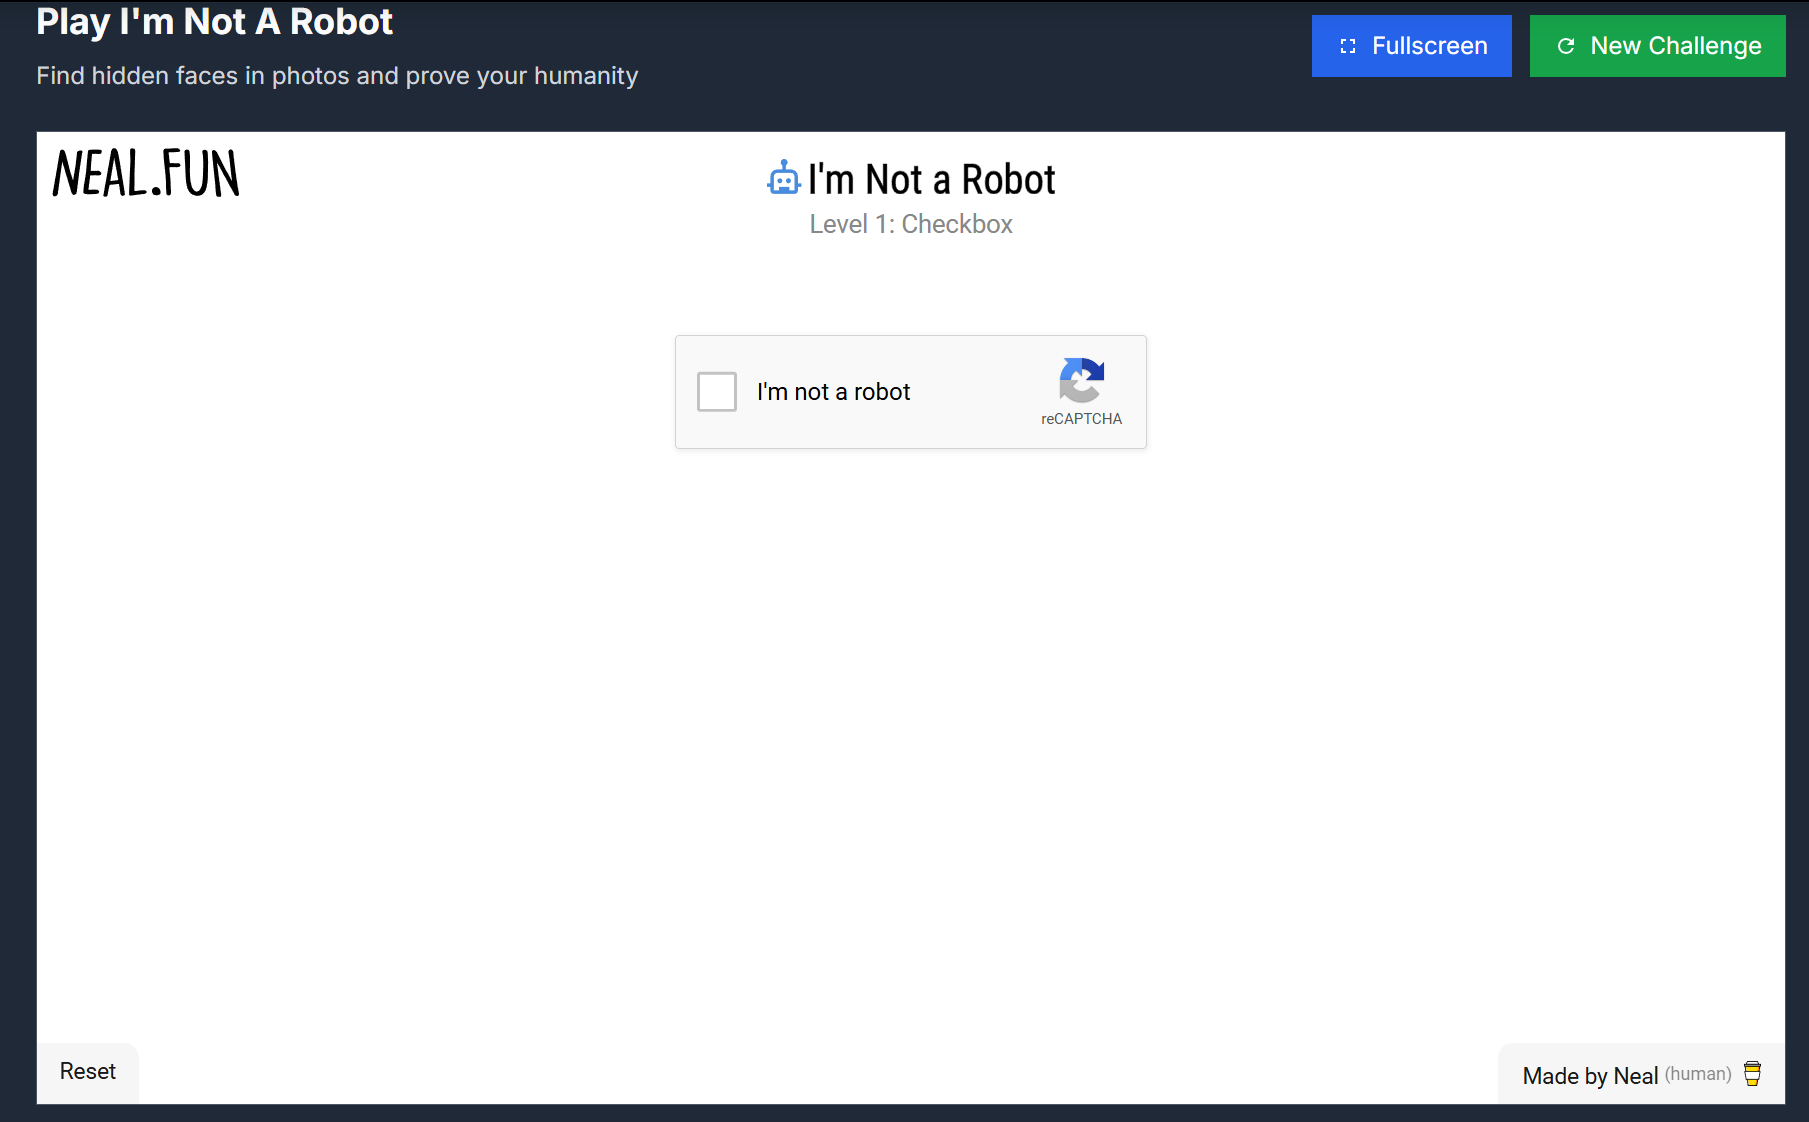The image size is (1809, 1122).
Task: Click the coffee cup icon
Action: coord(1752,1074)
